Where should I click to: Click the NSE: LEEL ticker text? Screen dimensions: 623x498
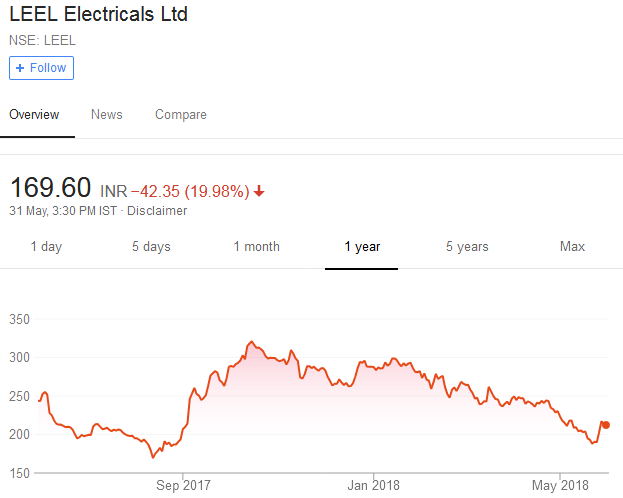tap(42, 40)
